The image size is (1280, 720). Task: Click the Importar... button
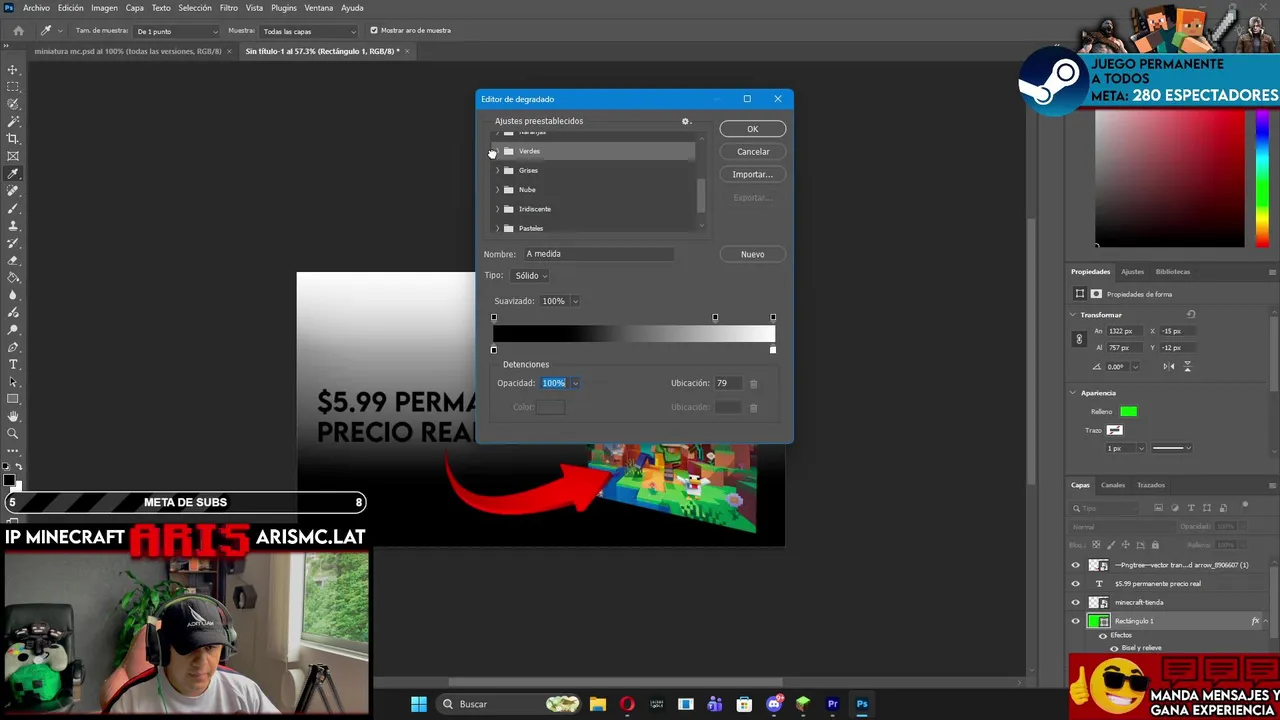752,175
